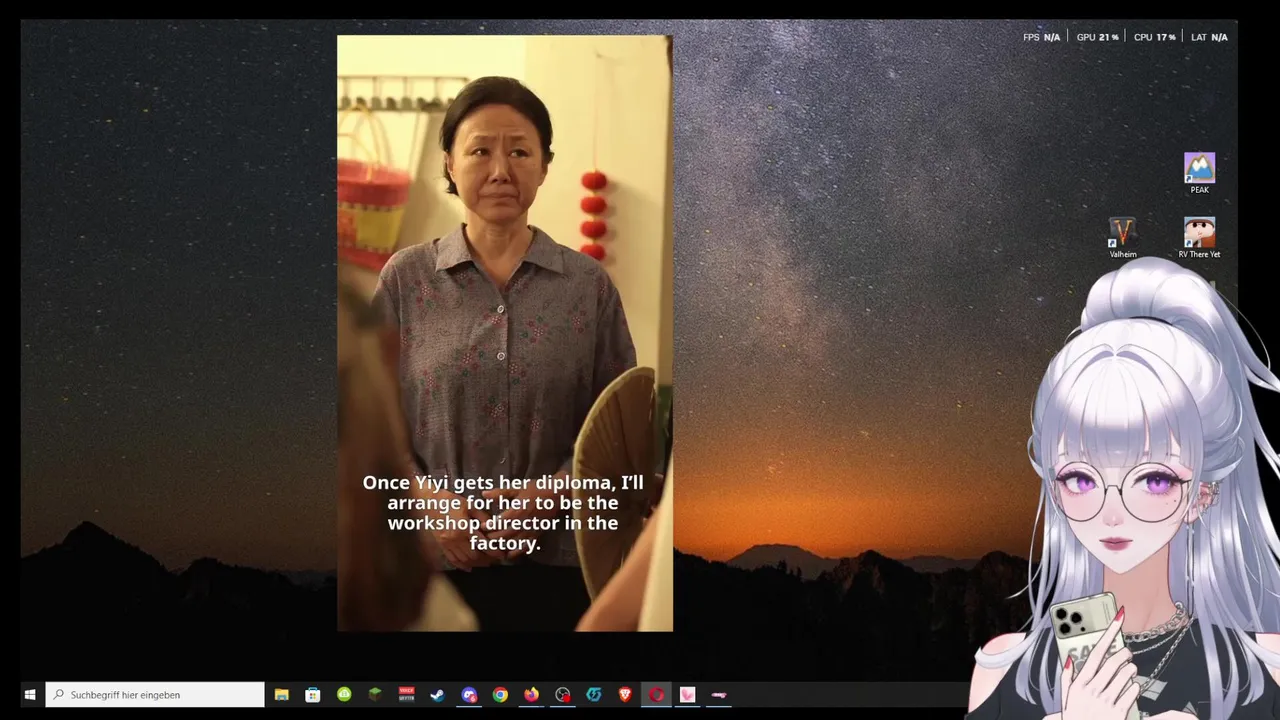Launch Firefox from the taskbar
The width and height of the screenshot is (1280, 720).
[x=531, y=694]
